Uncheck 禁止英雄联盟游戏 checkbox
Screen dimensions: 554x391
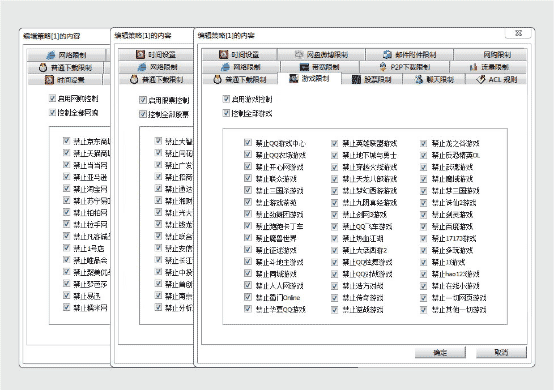pos(334,143)
